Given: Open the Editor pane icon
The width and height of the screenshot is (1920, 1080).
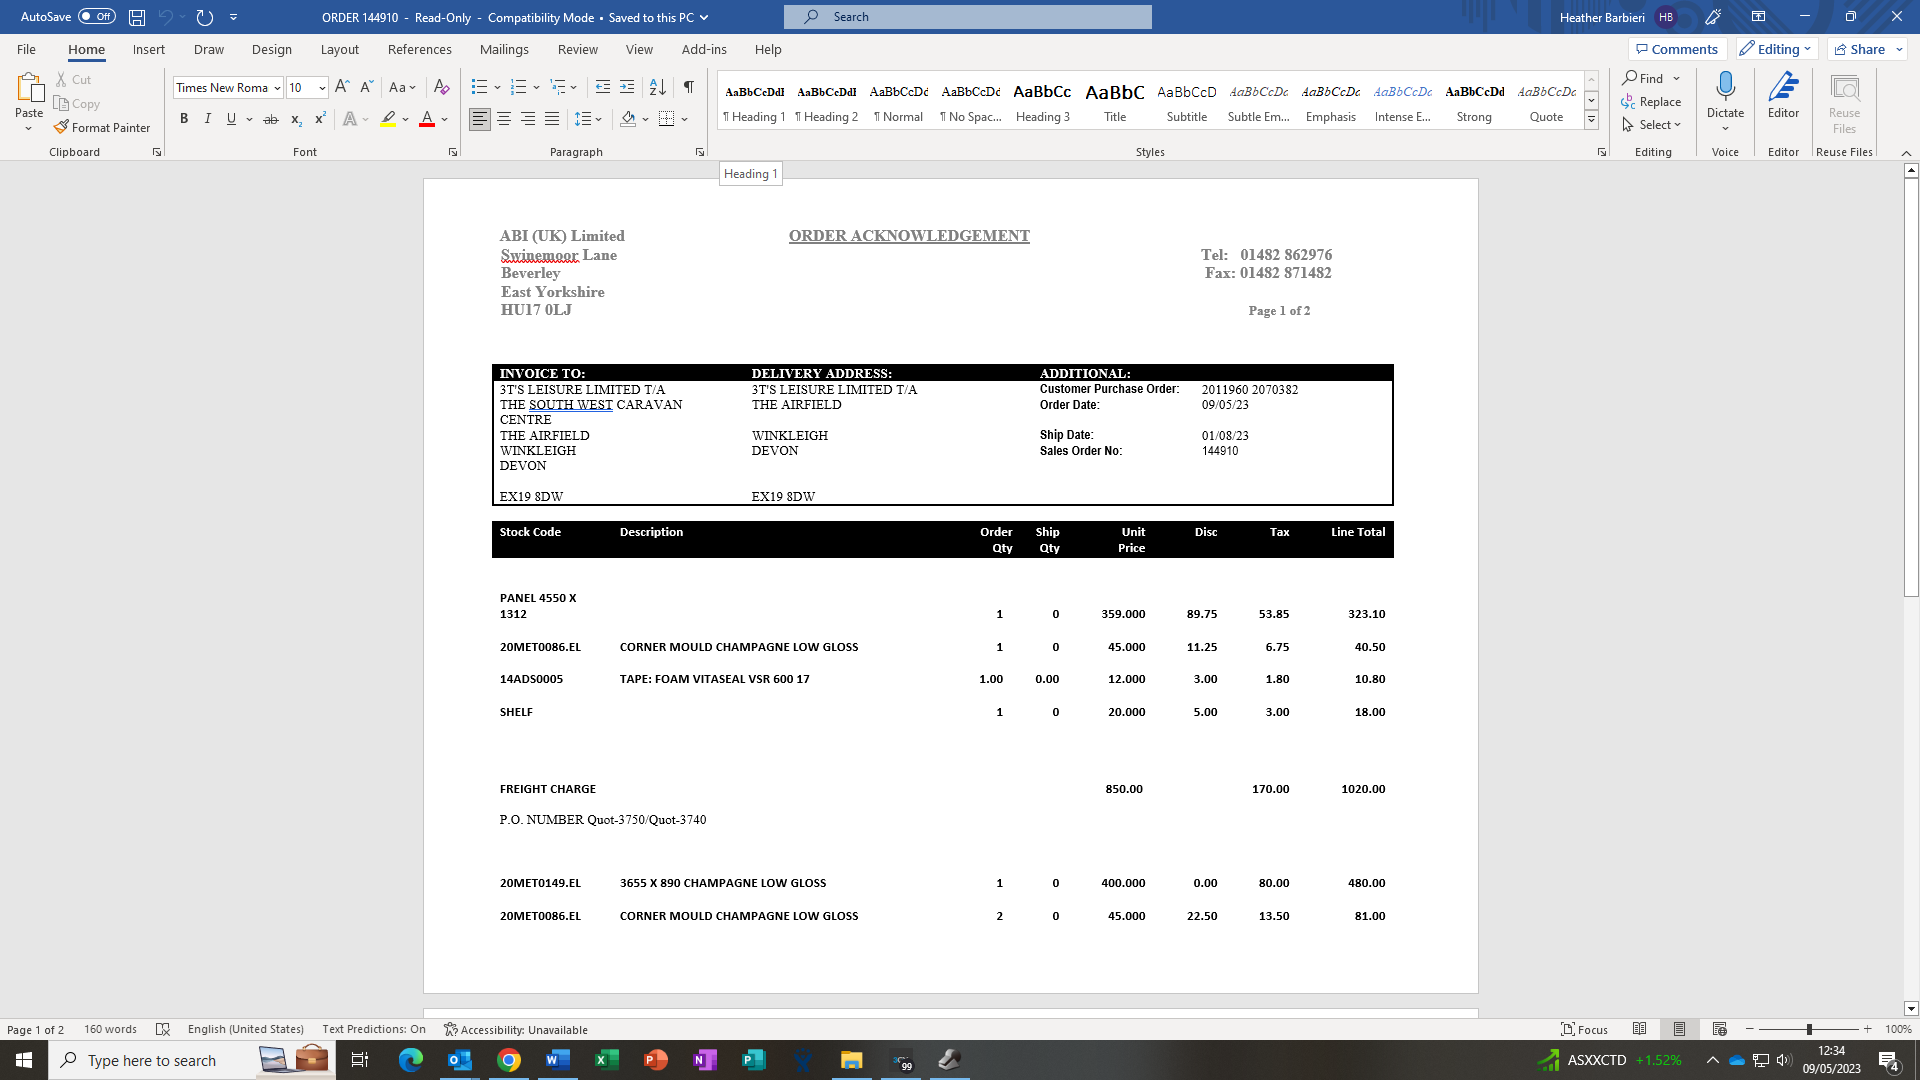Looking at the screenshot, I should pos(1783,87).
